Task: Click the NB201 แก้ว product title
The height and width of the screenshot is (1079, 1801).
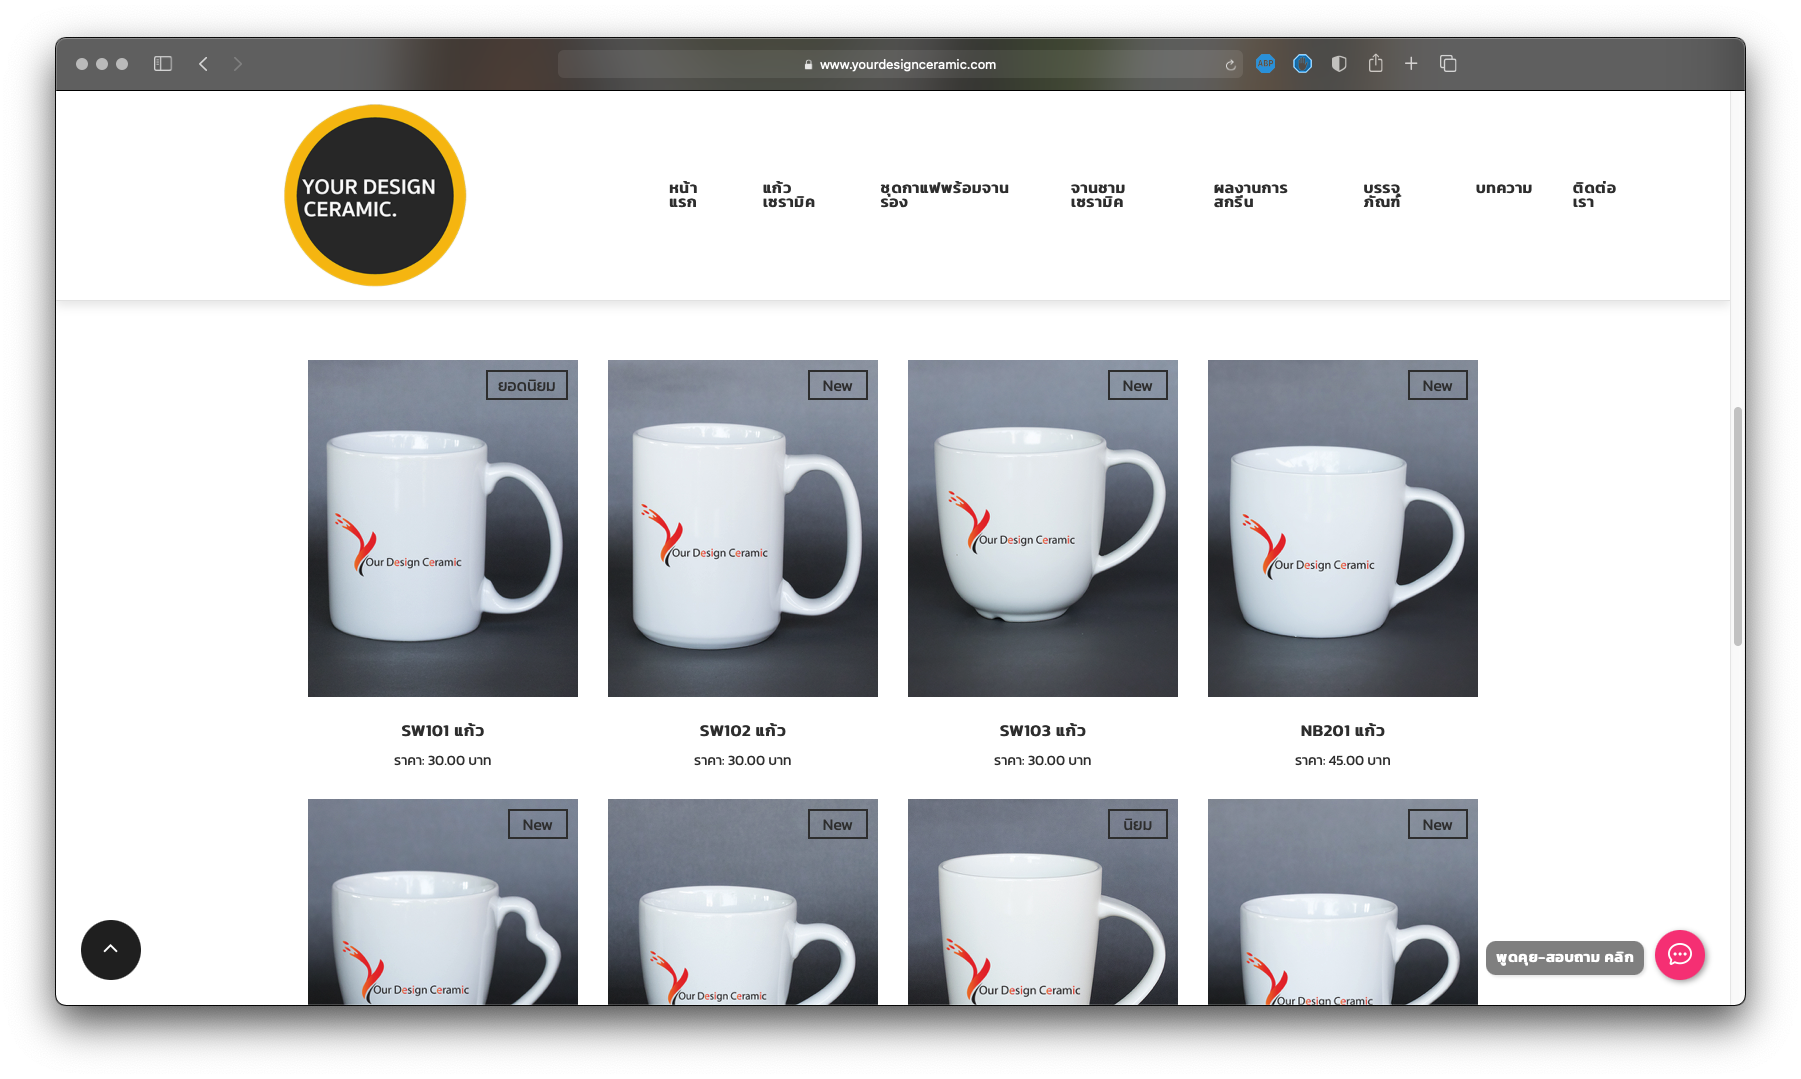Action: pyautogui.click(x=1343, y=731)
